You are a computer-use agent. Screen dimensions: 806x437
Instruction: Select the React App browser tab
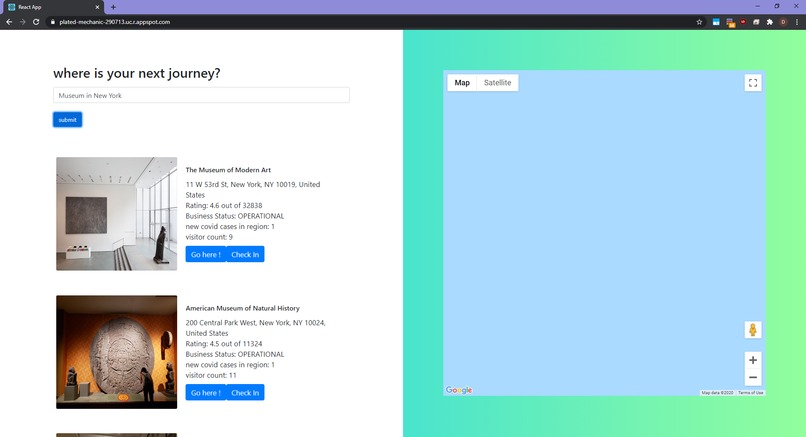[52, 7]
